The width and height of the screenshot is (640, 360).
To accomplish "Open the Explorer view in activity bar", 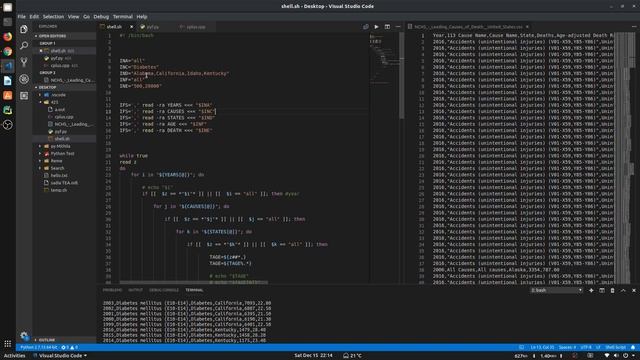I will click(24, 29).
